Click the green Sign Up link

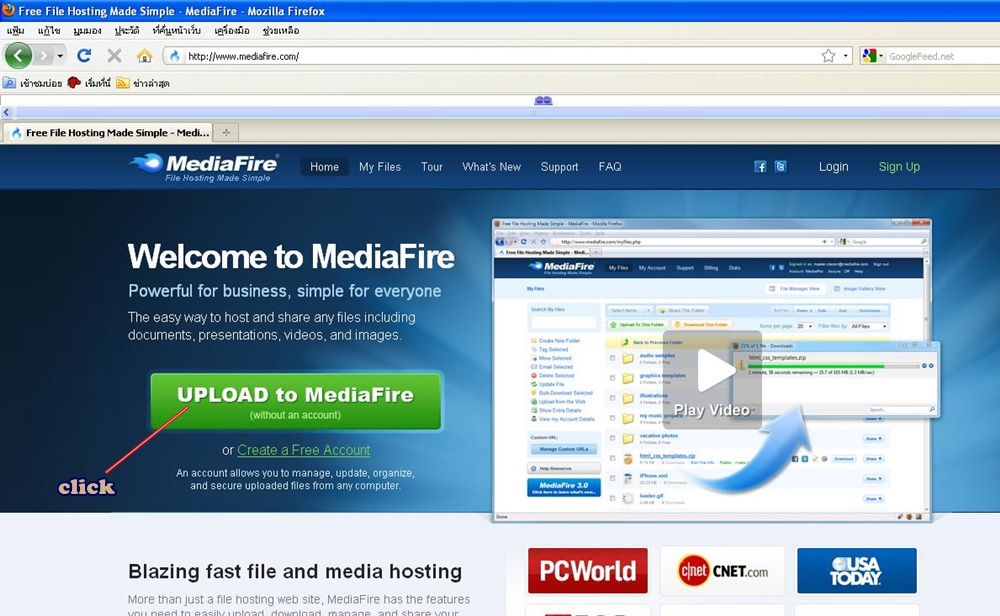click(x=899, y=167)
